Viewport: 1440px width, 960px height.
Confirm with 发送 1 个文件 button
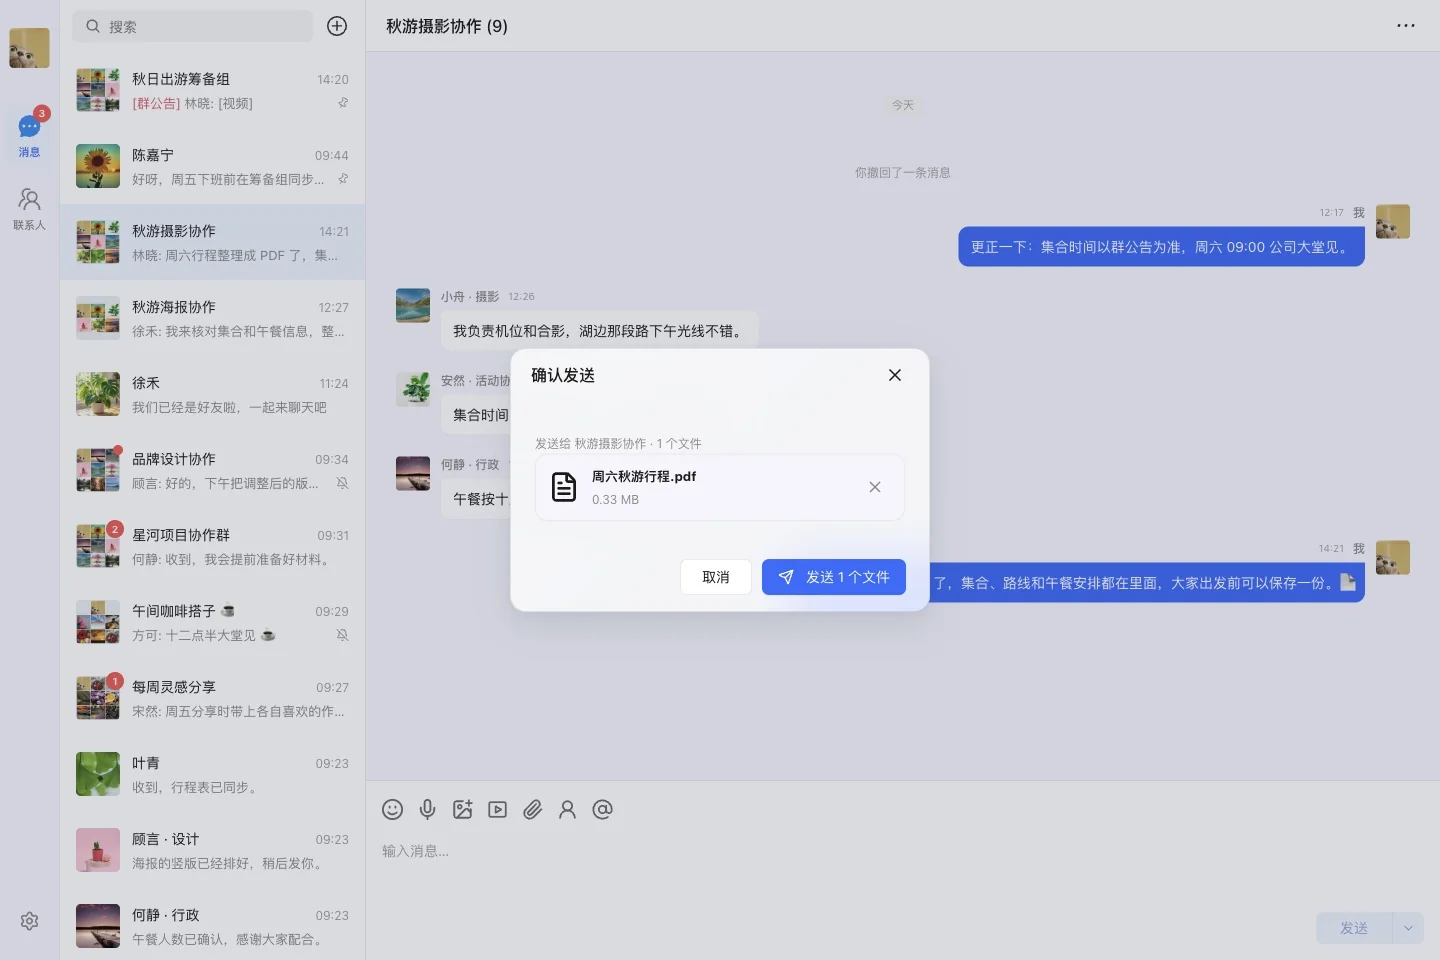(x=834, y=577)
